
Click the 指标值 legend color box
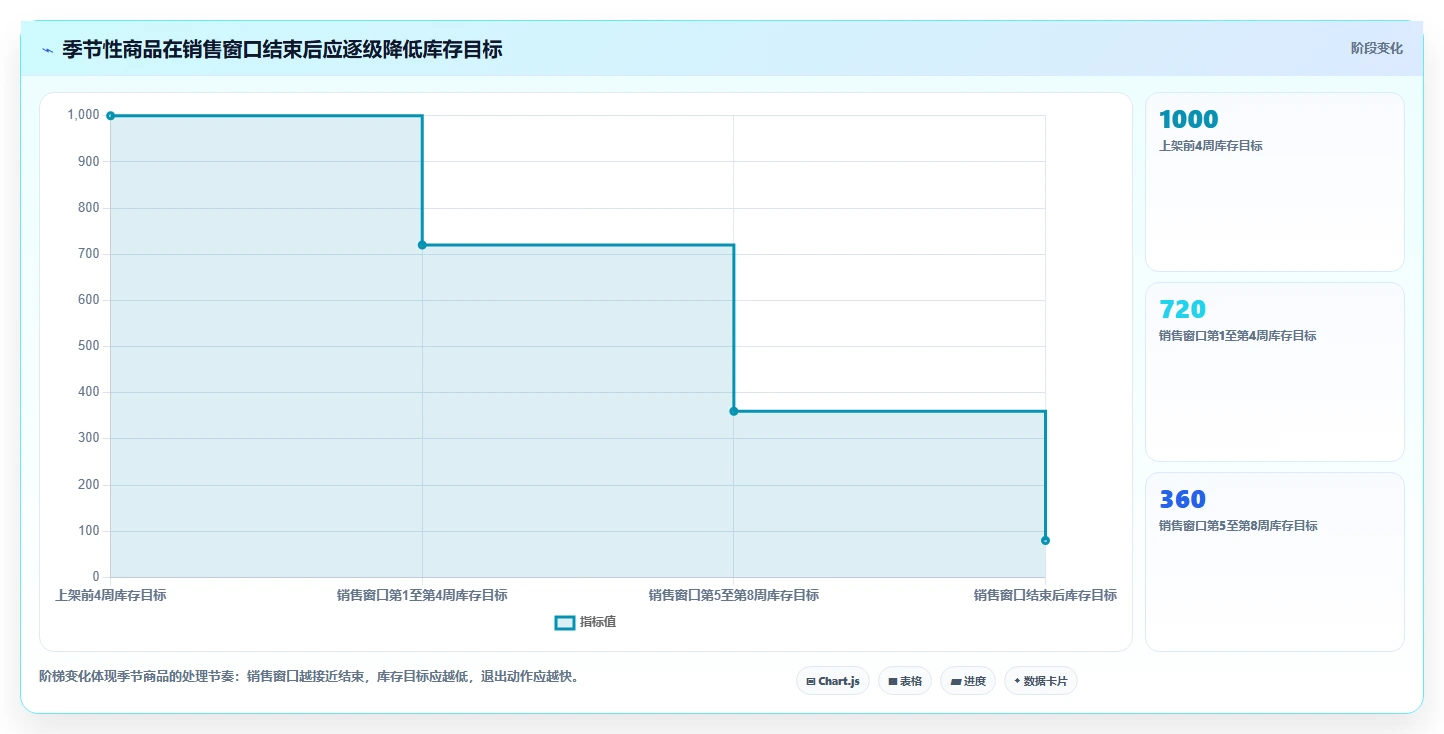564,622
